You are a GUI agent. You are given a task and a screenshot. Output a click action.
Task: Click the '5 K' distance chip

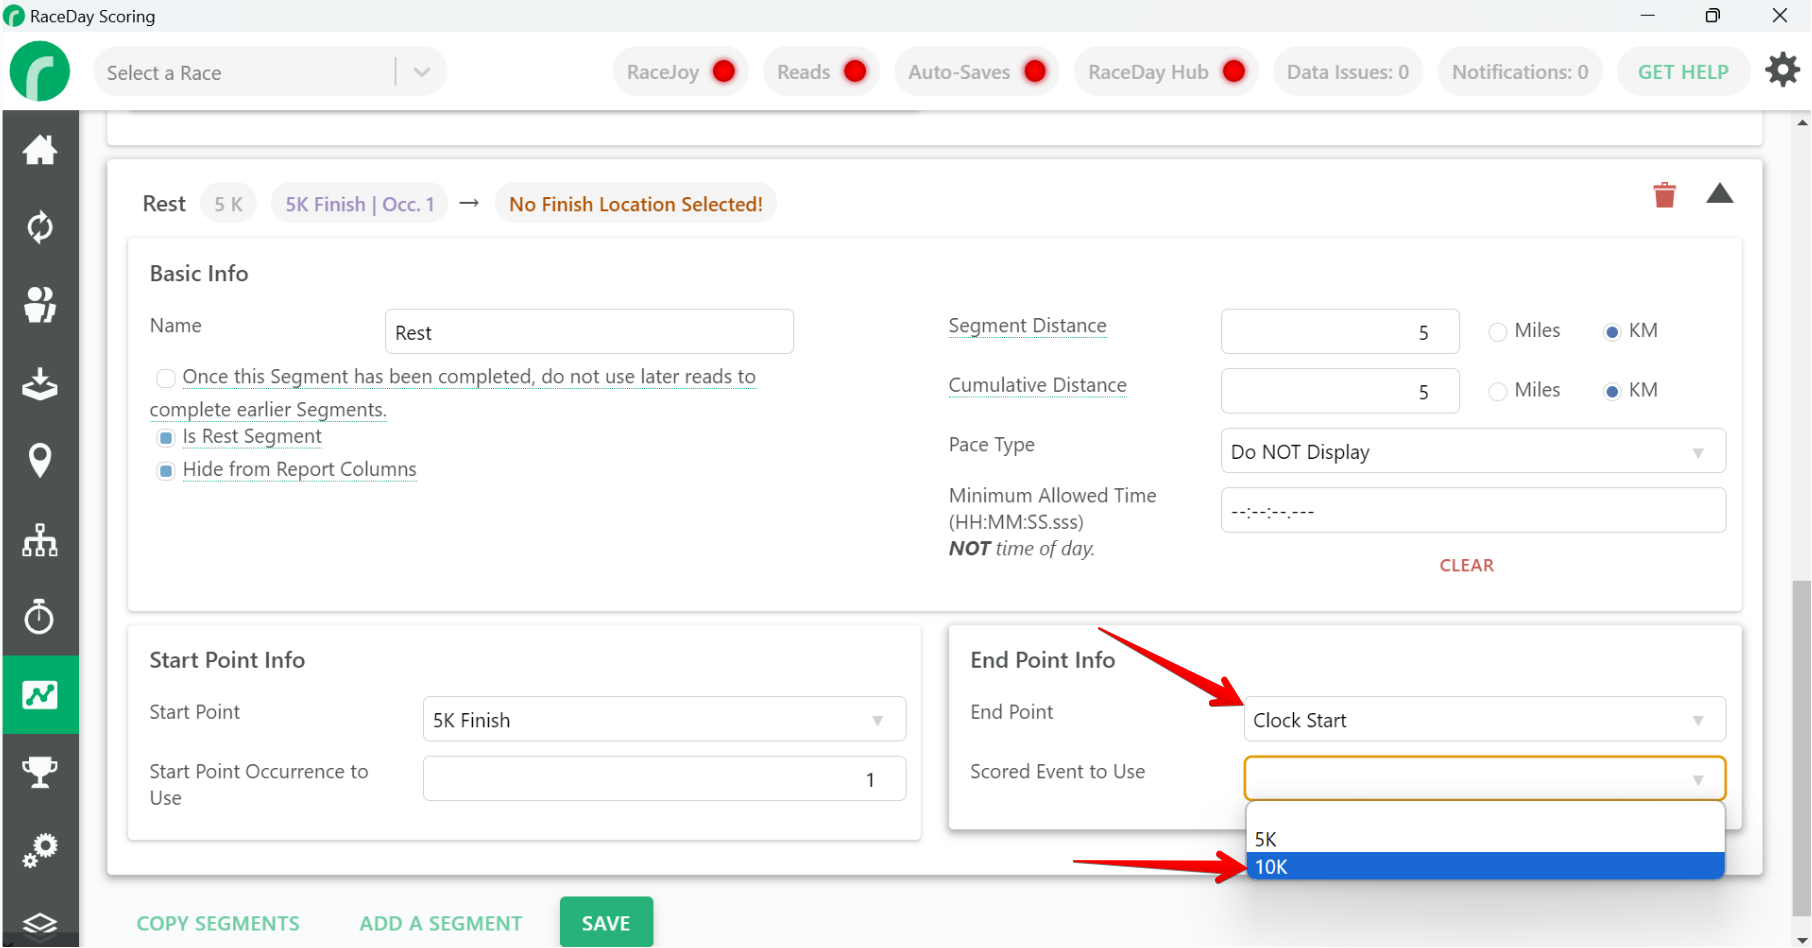[228, 204]
